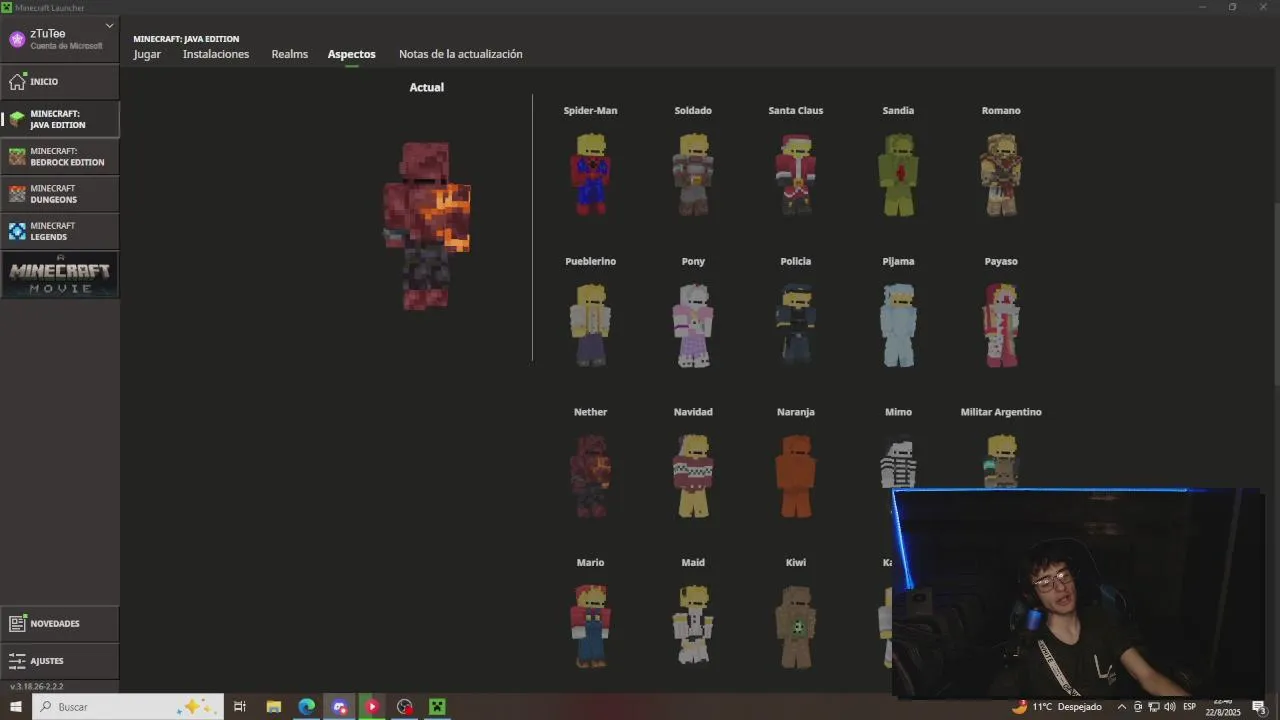Image resolution: width=1280 pixels, height=720 pixels.
Task: Click the Meet Now tray icon
Action: coord(1138,707)
